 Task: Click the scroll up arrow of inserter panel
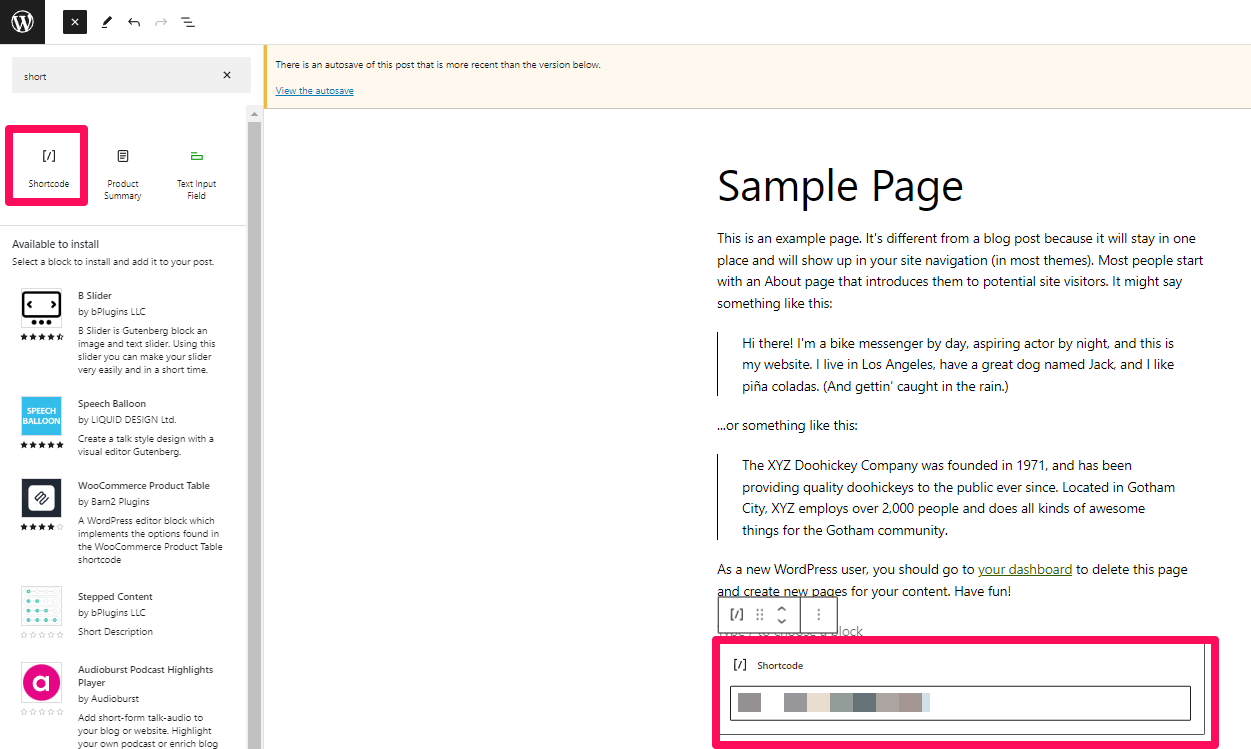pyautogui.click(x=254, y=114)
